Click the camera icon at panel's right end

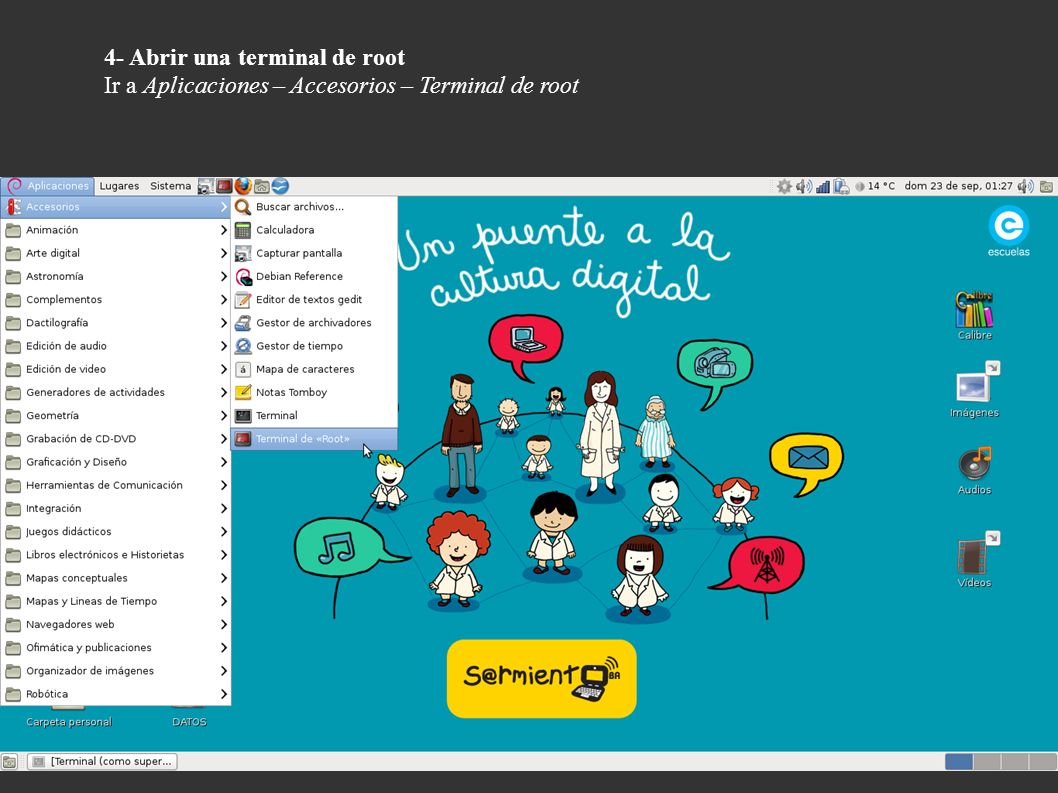1047,186
